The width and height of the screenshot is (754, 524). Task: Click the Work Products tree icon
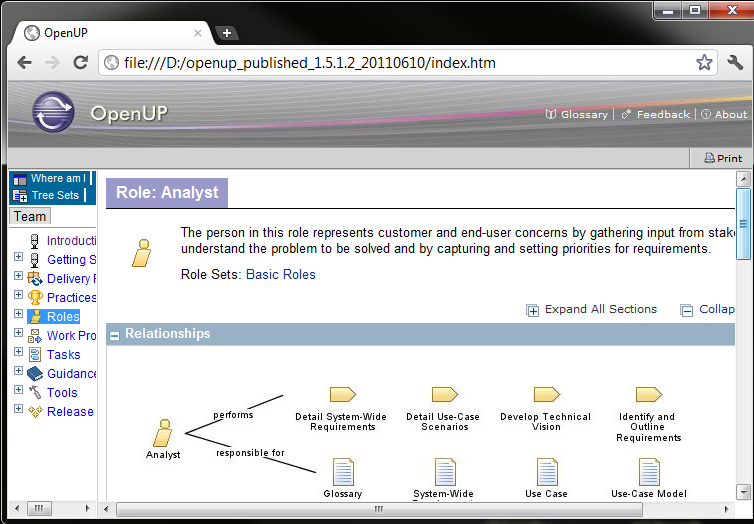coord(35,336)
